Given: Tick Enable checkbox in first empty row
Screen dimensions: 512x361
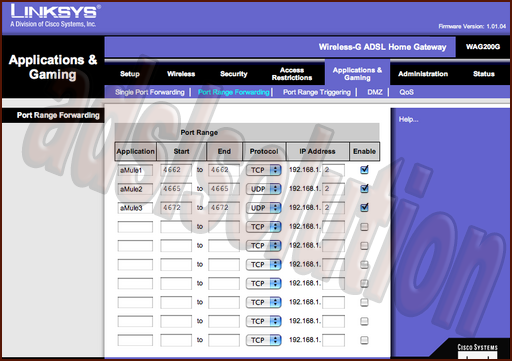Looking at the screenshot, I should pos(364,227).
